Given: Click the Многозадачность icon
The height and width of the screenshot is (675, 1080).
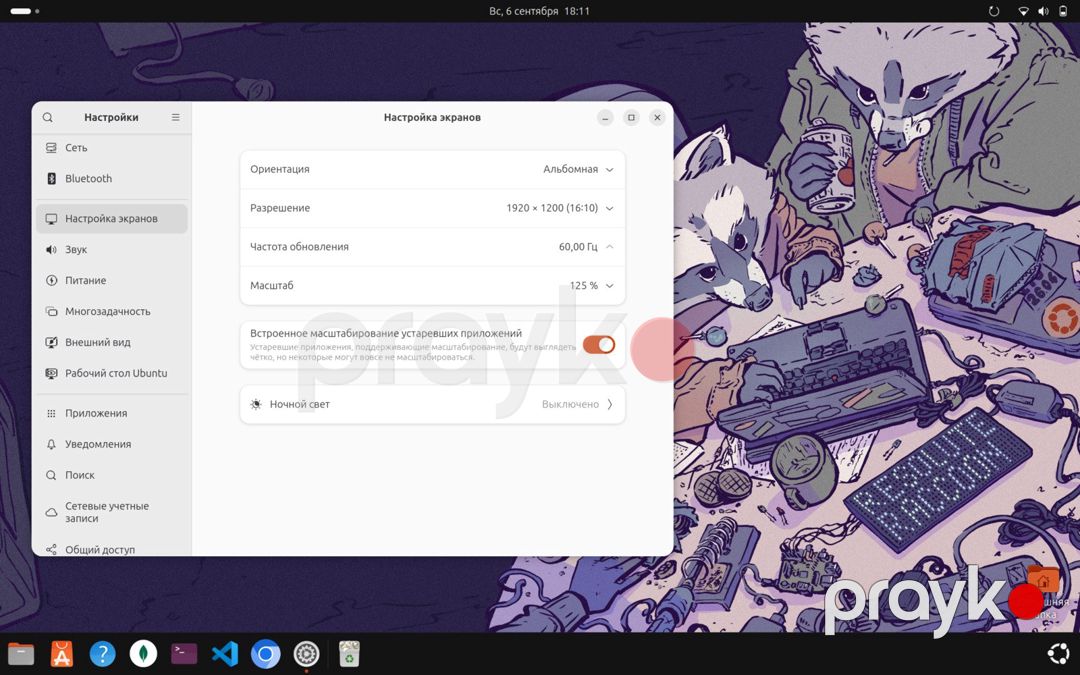Looking at the screenshot, I should (x=51, y=312).
